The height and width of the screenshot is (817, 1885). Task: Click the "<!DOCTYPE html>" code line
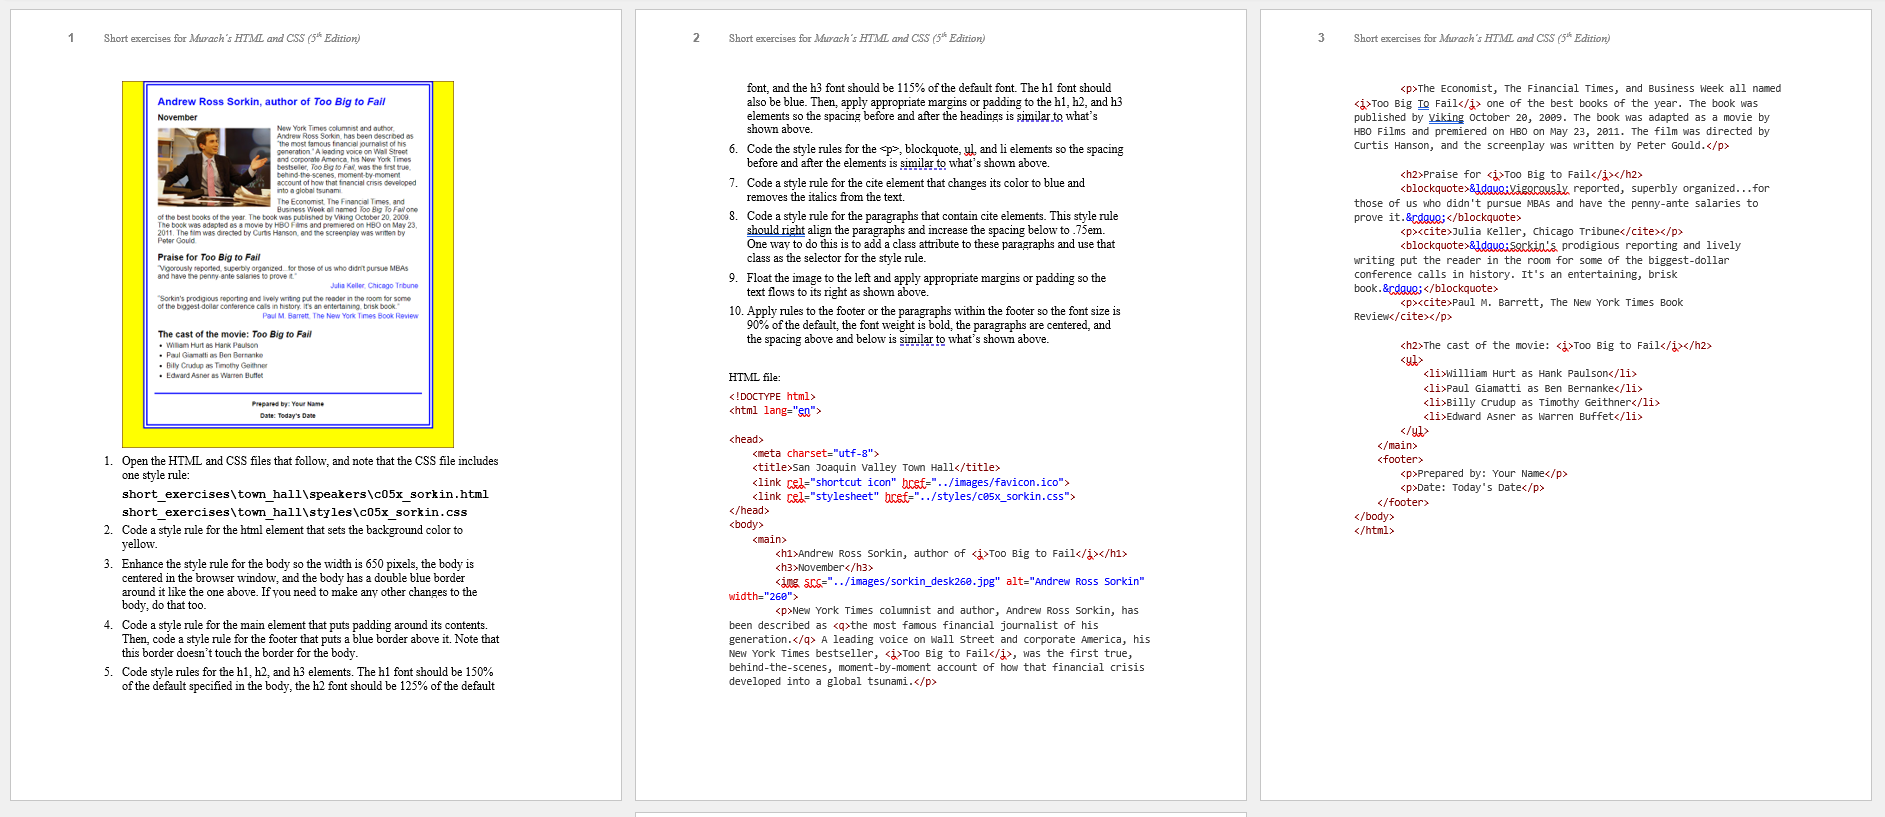(772, 397)
